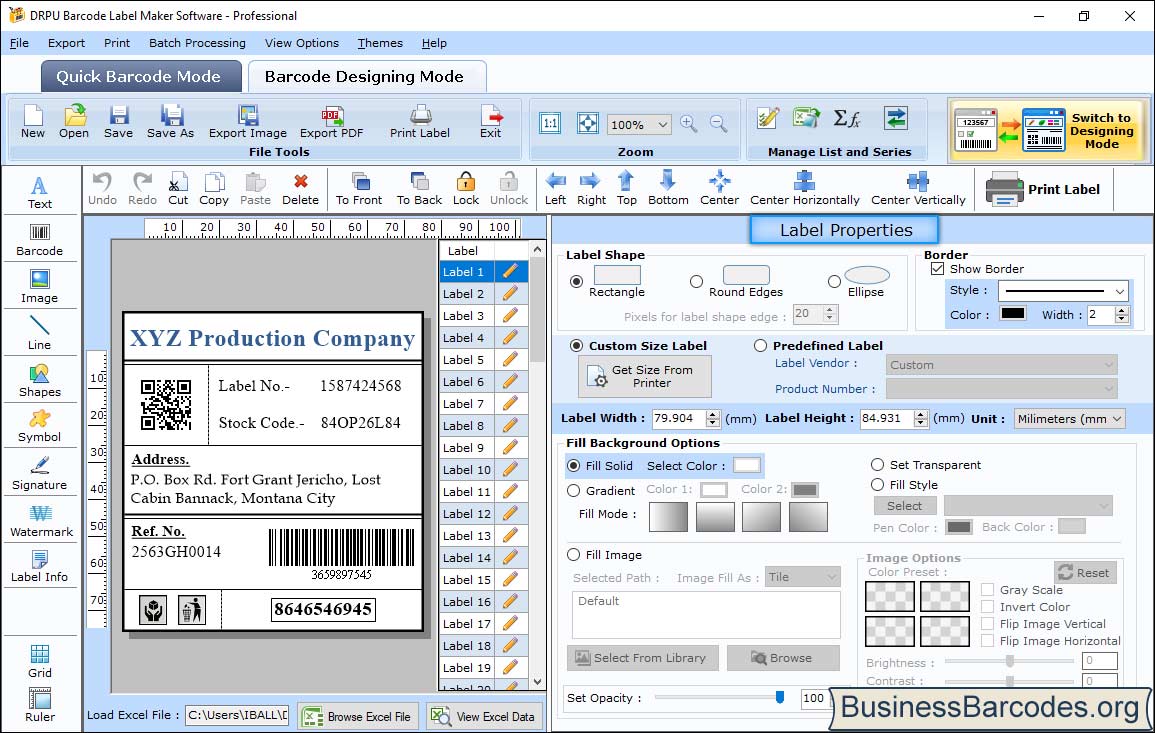
Task: Click the Set Opacity slider handle
Action: click(780, 697)
